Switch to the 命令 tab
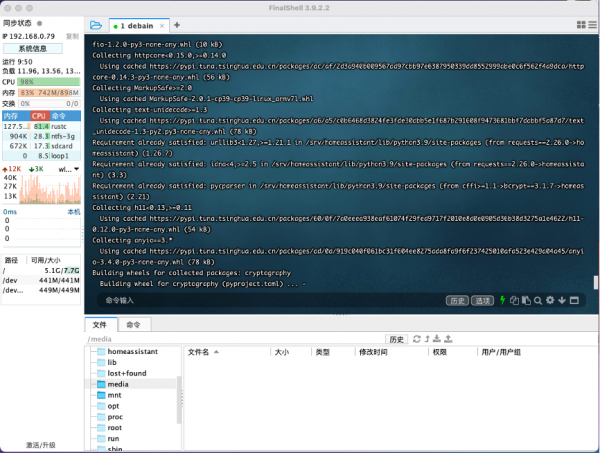The height and width of the screenshot is (453, 600). click(x=132, y=324)
